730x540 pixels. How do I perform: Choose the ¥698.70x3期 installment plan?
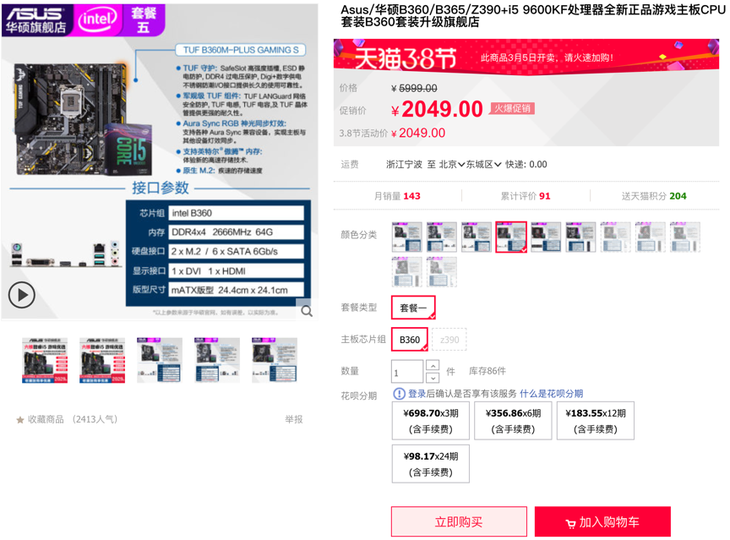click(x=431, y=421)
